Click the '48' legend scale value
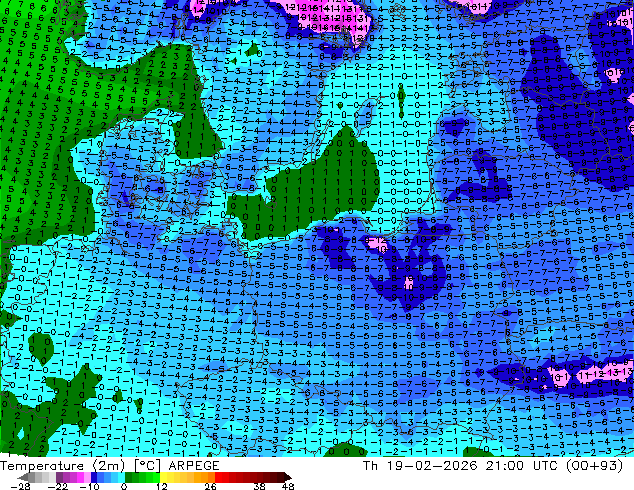Screen dimensions: 634x490 [288, 486]
